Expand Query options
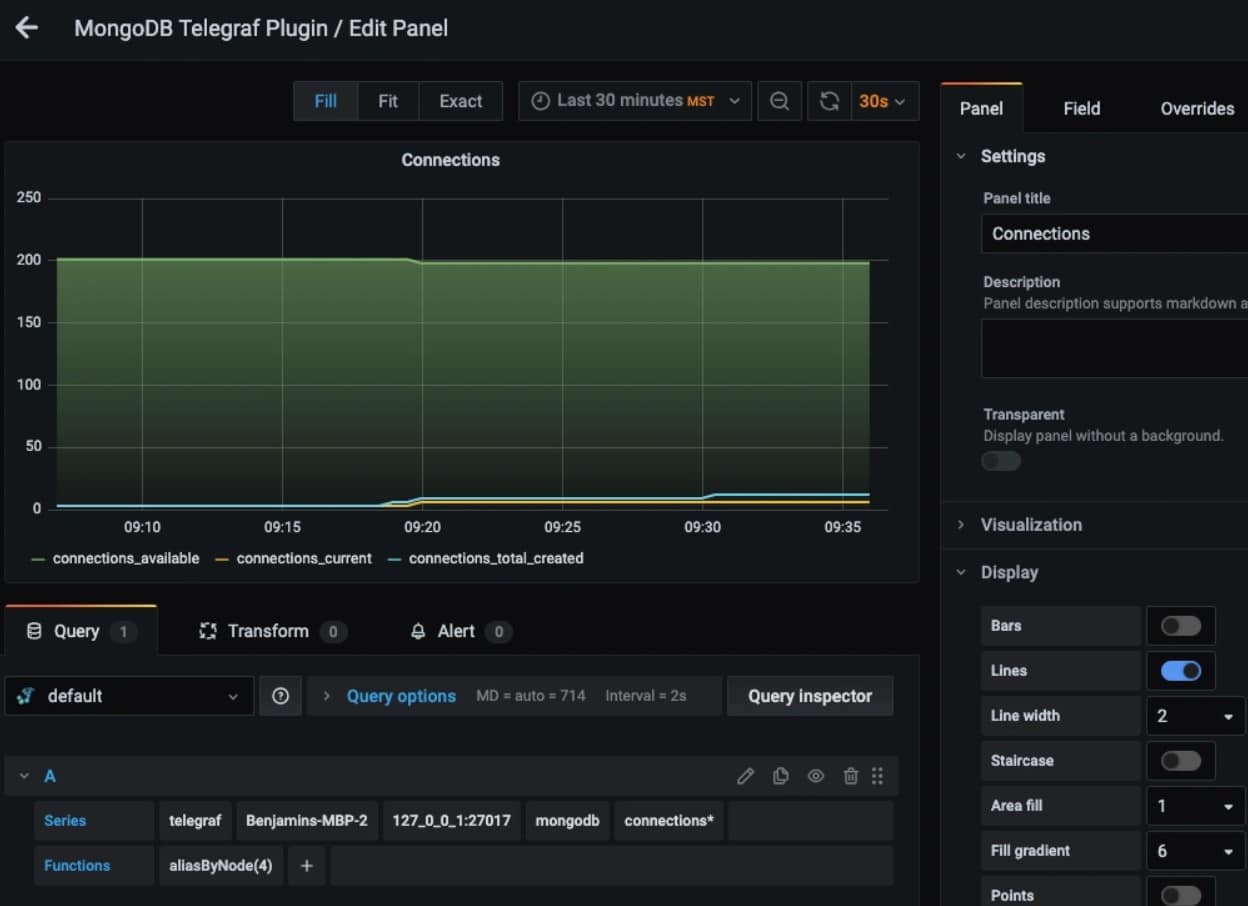 pyautogui.click(x=401, y=696)
